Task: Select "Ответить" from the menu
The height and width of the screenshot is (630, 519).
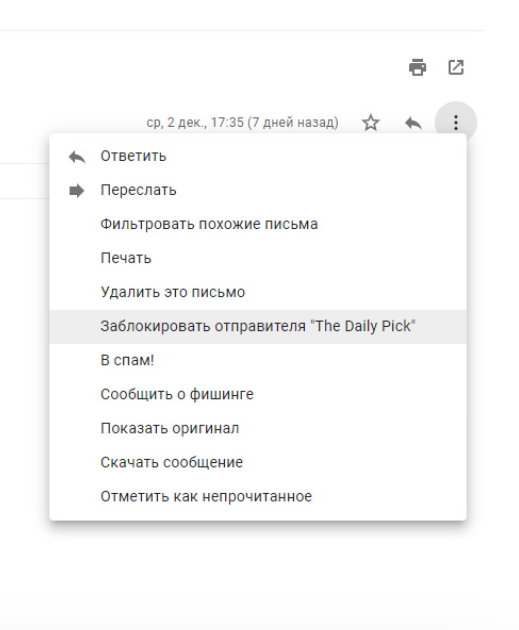Action: [257, 156]
